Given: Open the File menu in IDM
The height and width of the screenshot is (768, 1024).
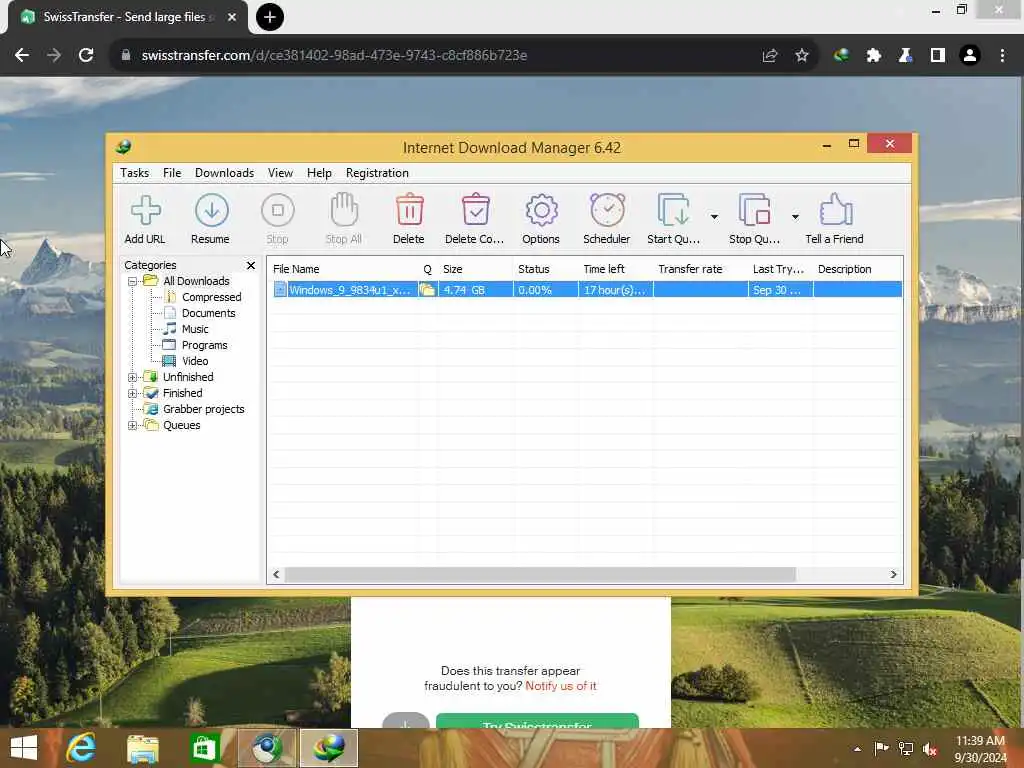Looking at the screenshot, I should pyautogui.click(x=172, y=172).
